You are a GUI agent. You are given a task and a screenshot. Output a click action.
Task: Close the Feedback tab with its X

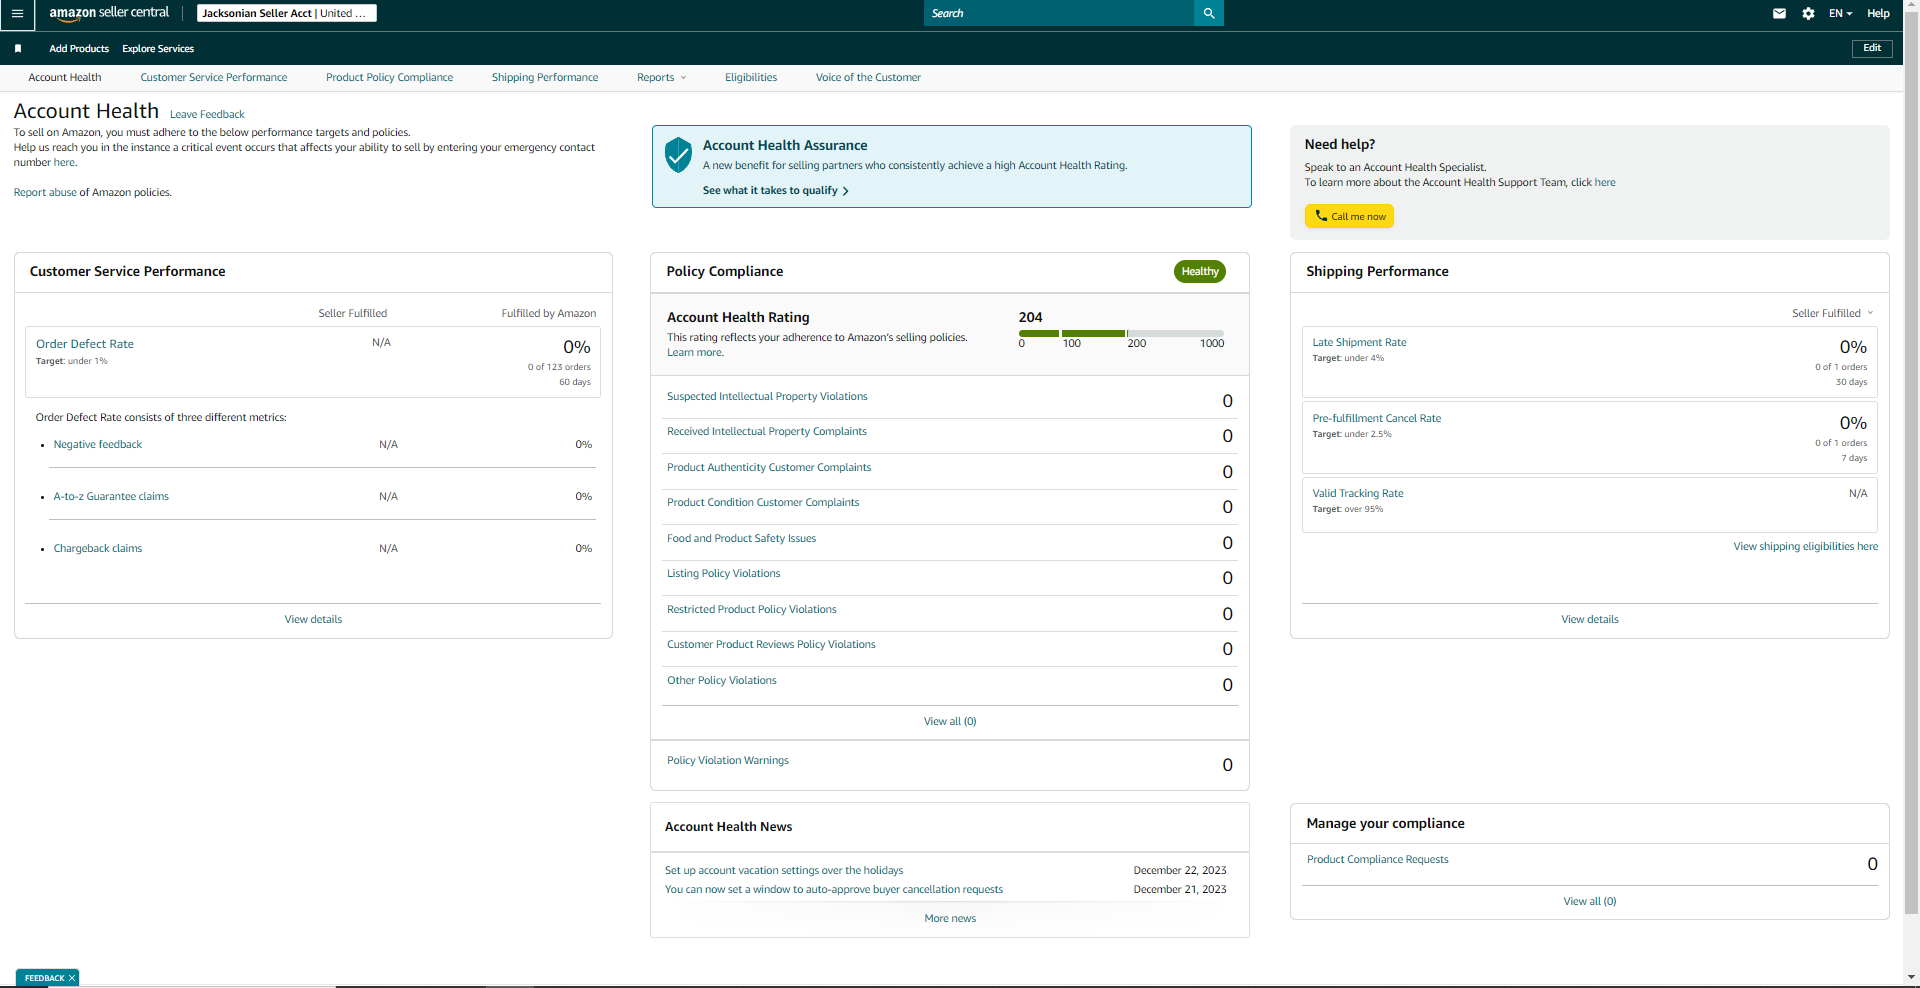click(x=72, y=978)
